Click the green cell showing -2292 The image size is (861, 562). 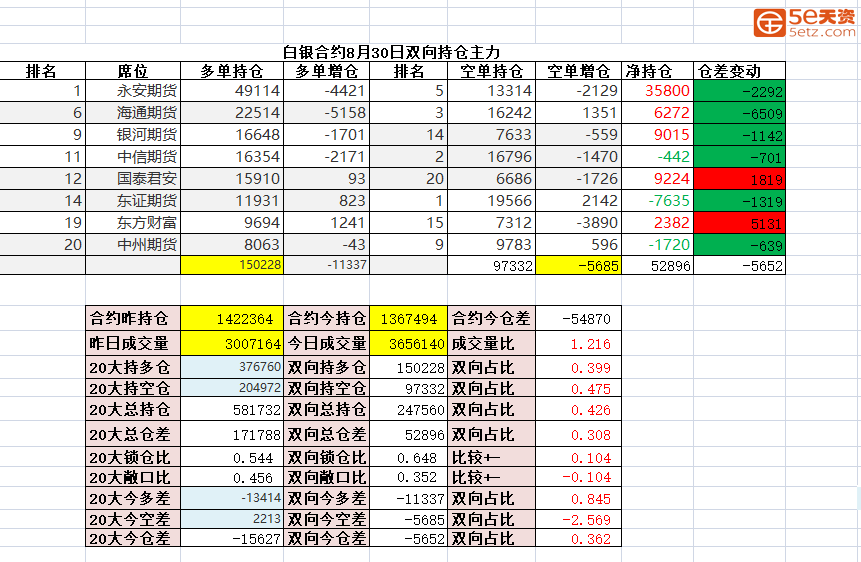[x=739, y=91]
